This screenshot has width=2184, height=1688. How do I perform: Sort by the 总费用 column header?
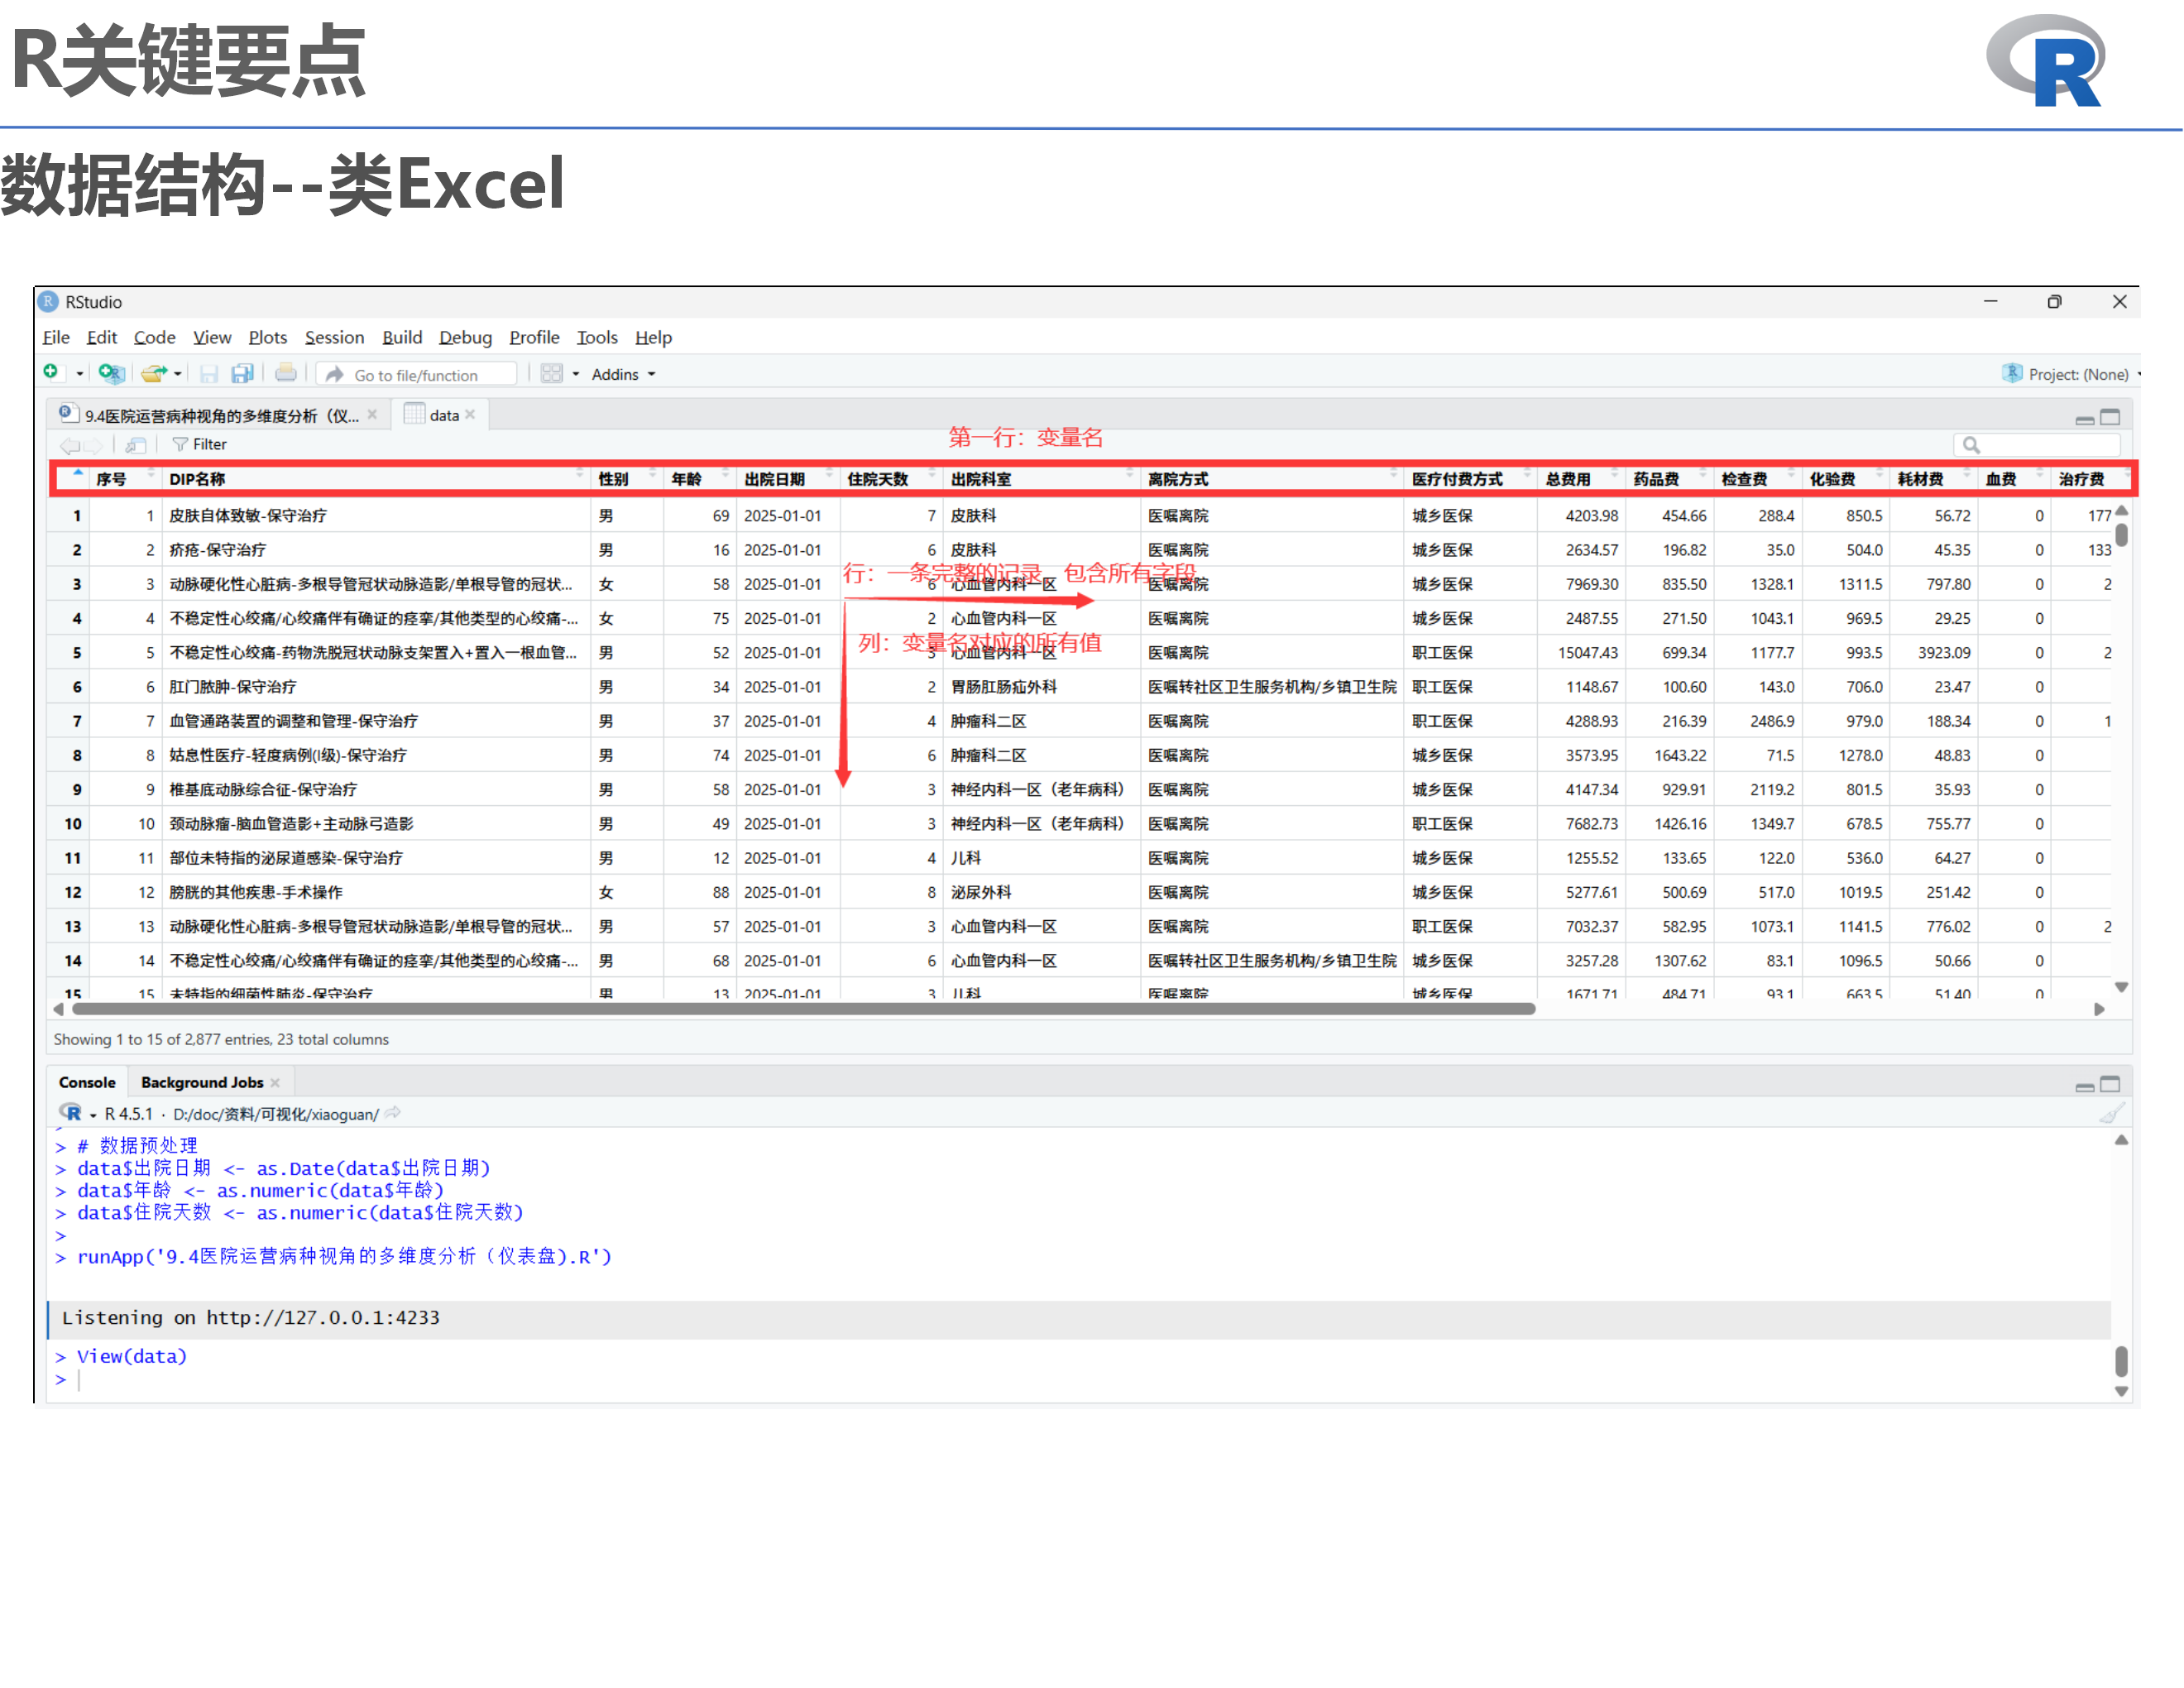(1581, 479)
